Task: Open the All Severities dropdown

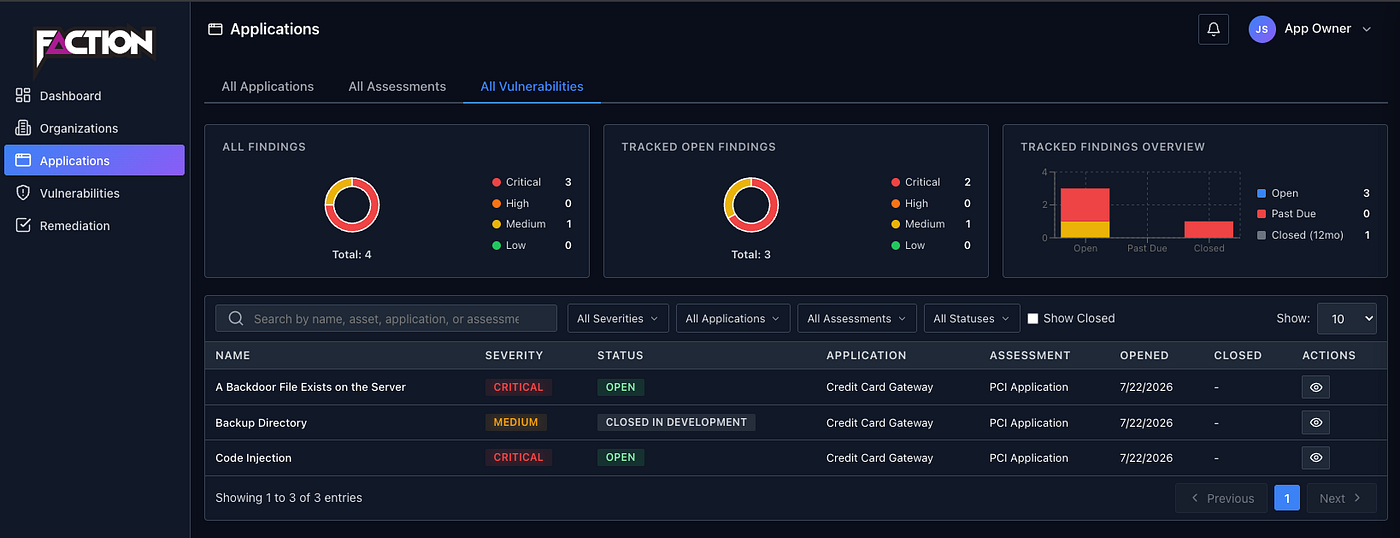Action: click(618, 318)
